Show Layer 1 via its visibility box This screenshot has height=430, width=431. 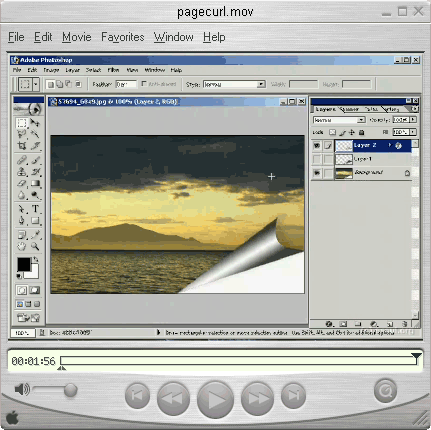(x=317, y=159)
